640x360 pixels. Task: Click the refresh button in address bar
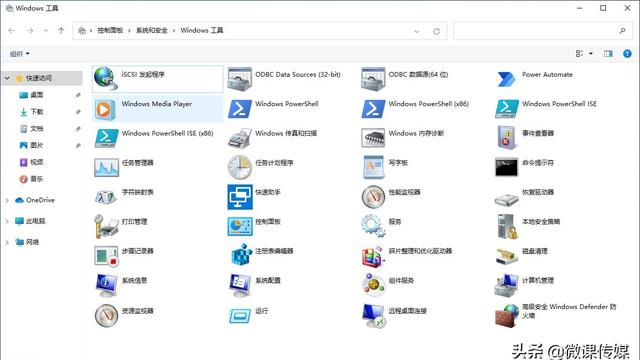436,31
